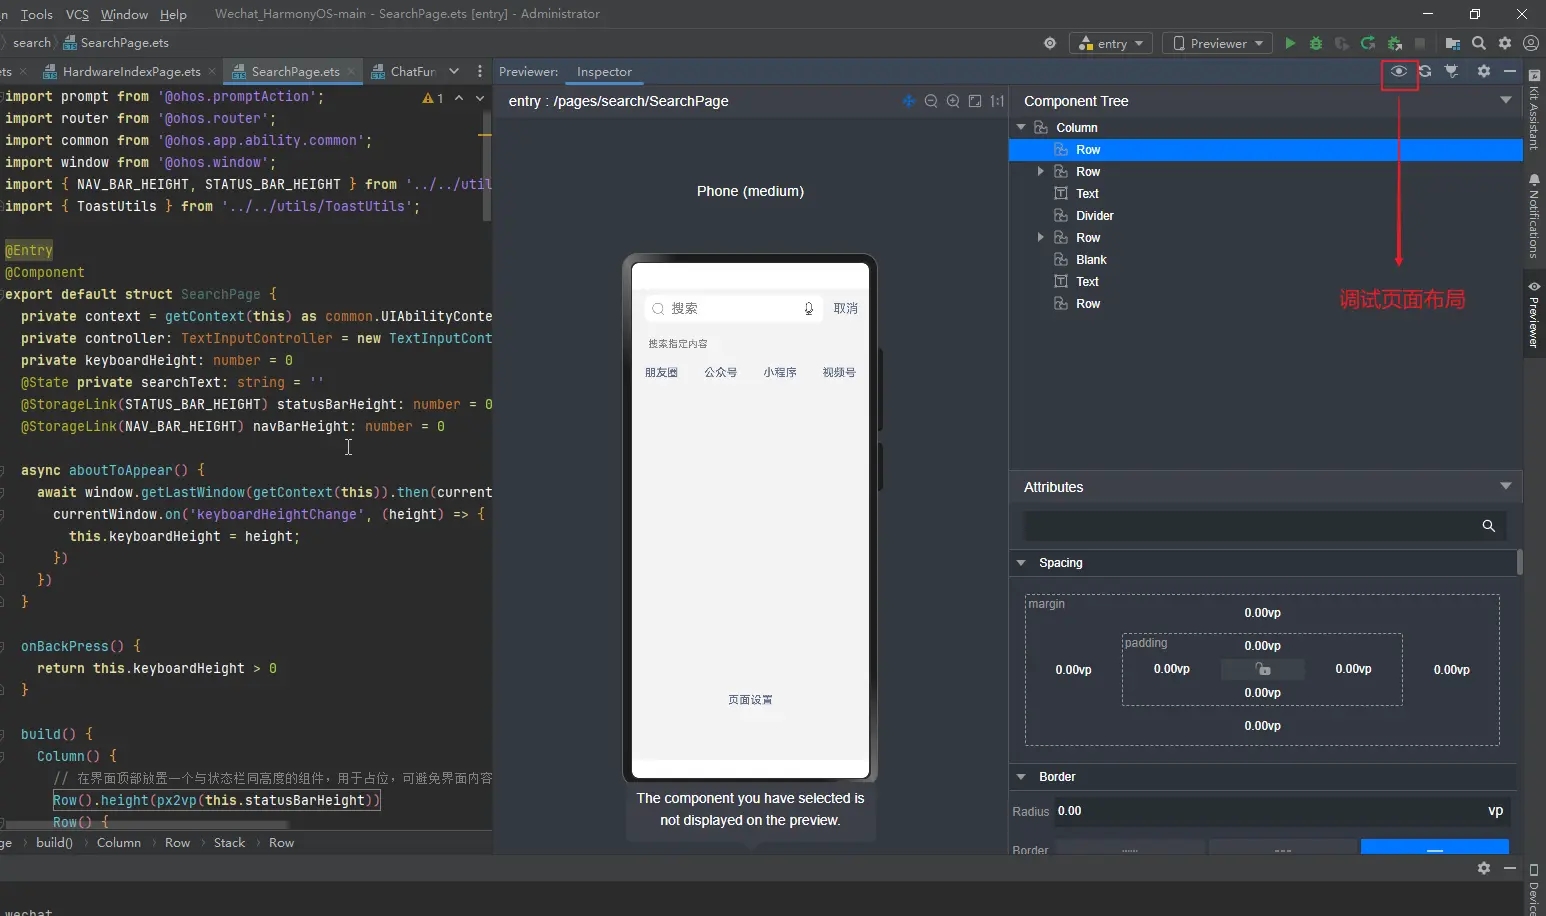This screenshot has height=916, width=1546.
Task: Select the Divider item in Component Tree
Action: pyautogui.click(x=1094, y=216)
